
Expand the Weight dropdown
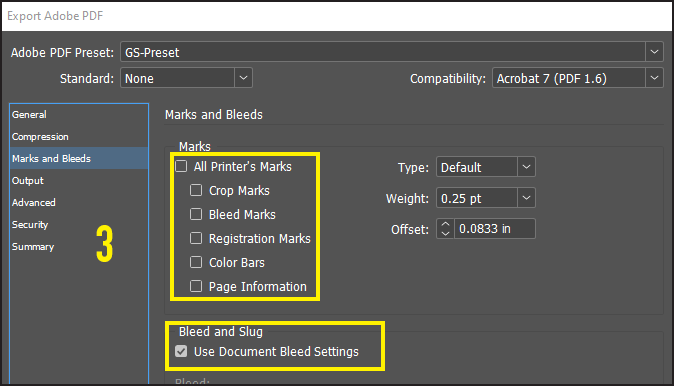click(x=526, y=198)
